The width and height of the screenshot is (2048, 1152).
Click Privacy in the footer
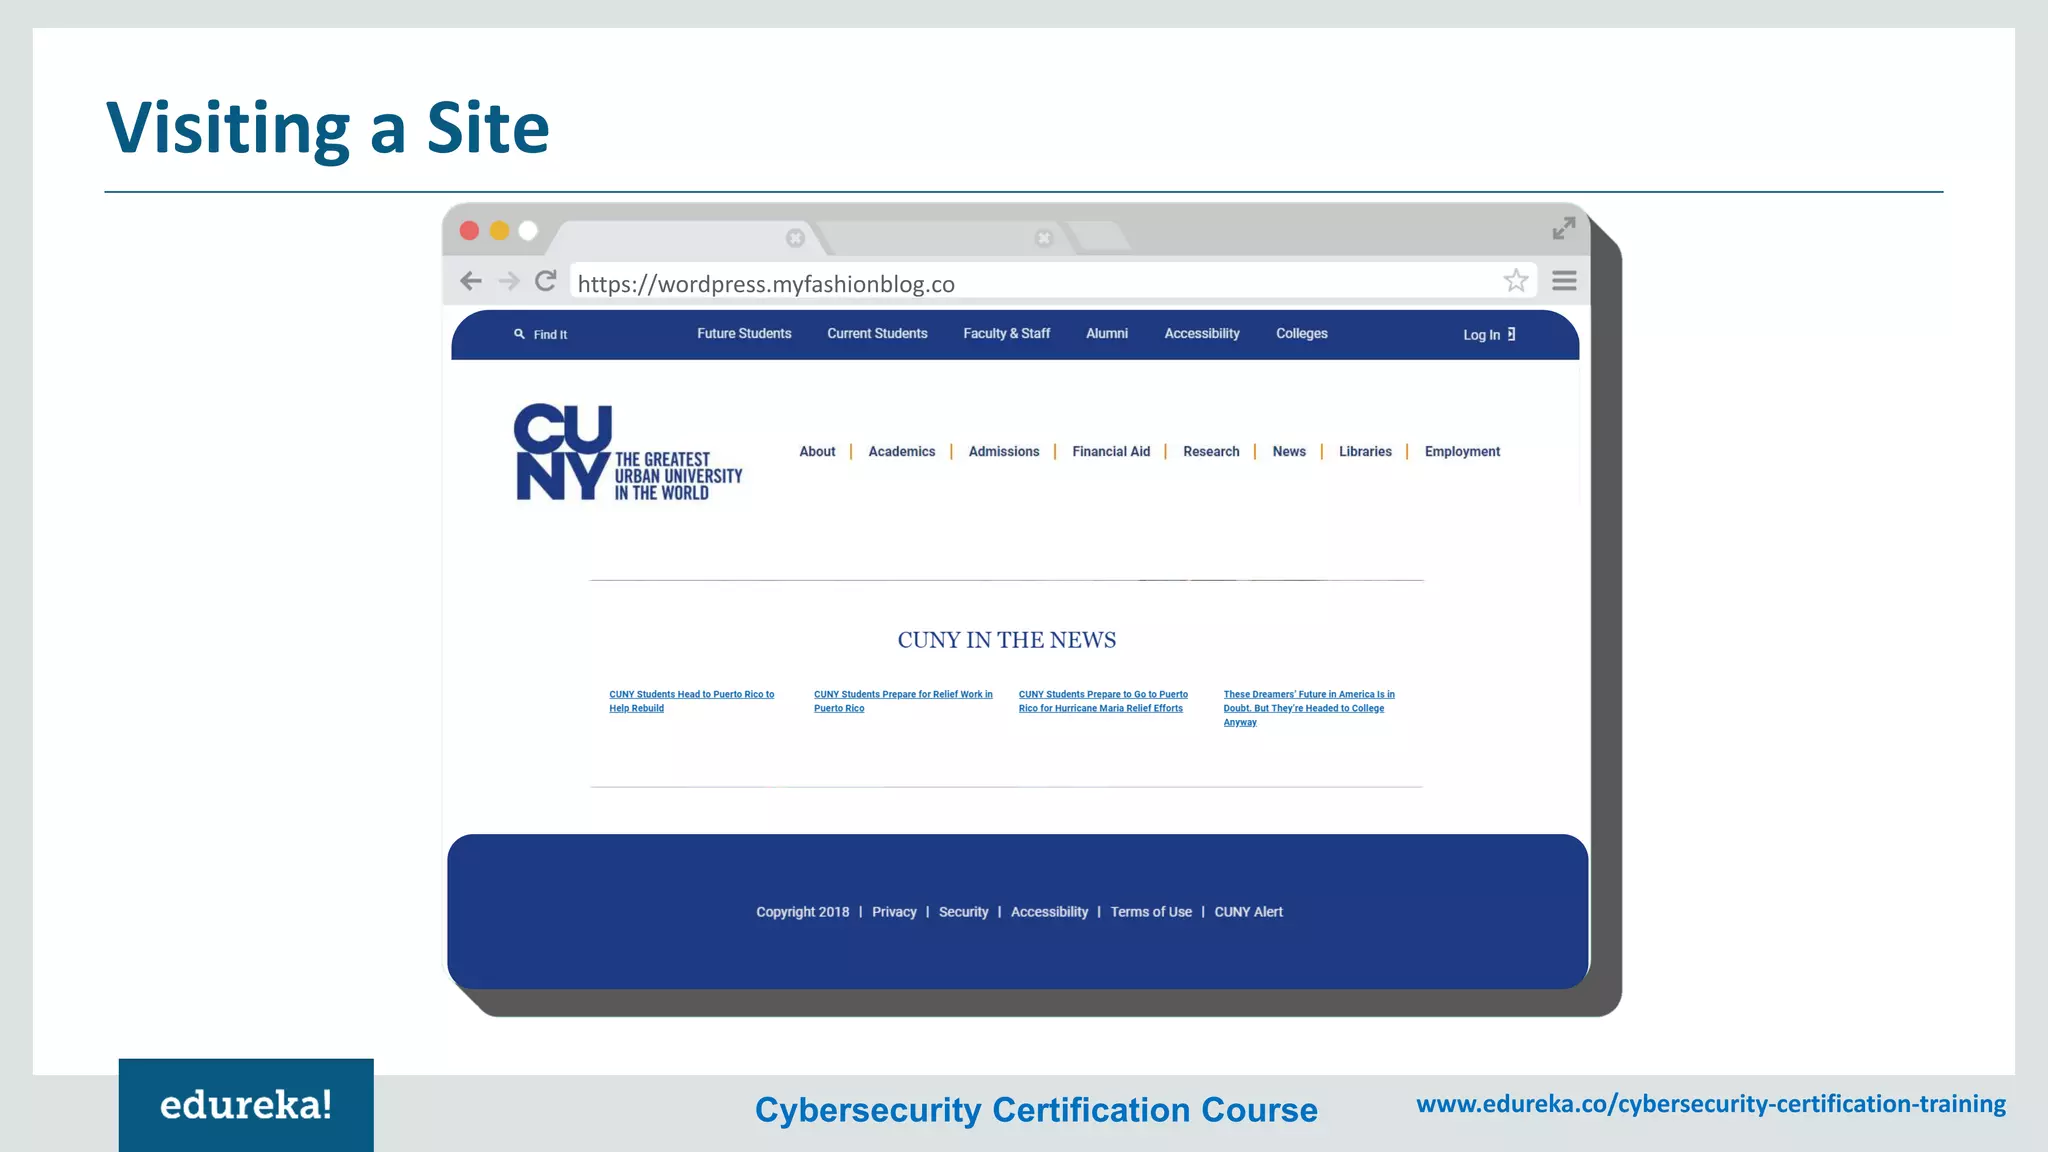point(894,912)
